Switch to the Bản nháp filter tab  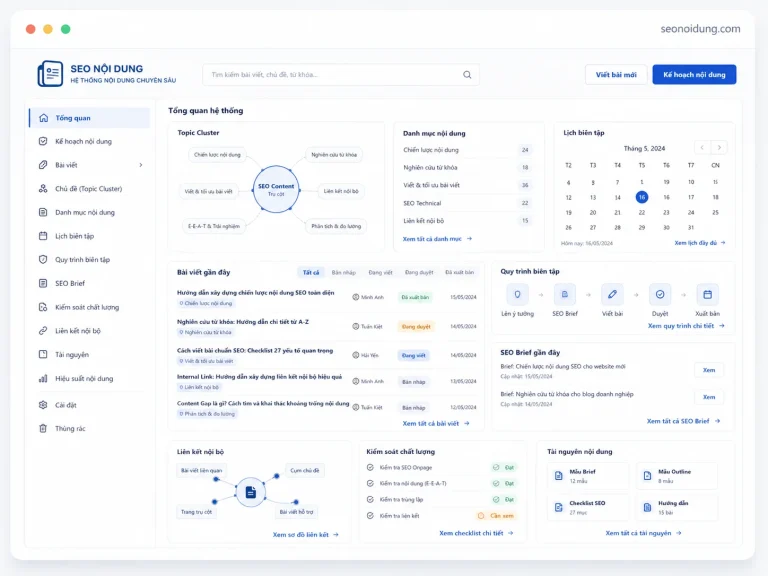344,272
